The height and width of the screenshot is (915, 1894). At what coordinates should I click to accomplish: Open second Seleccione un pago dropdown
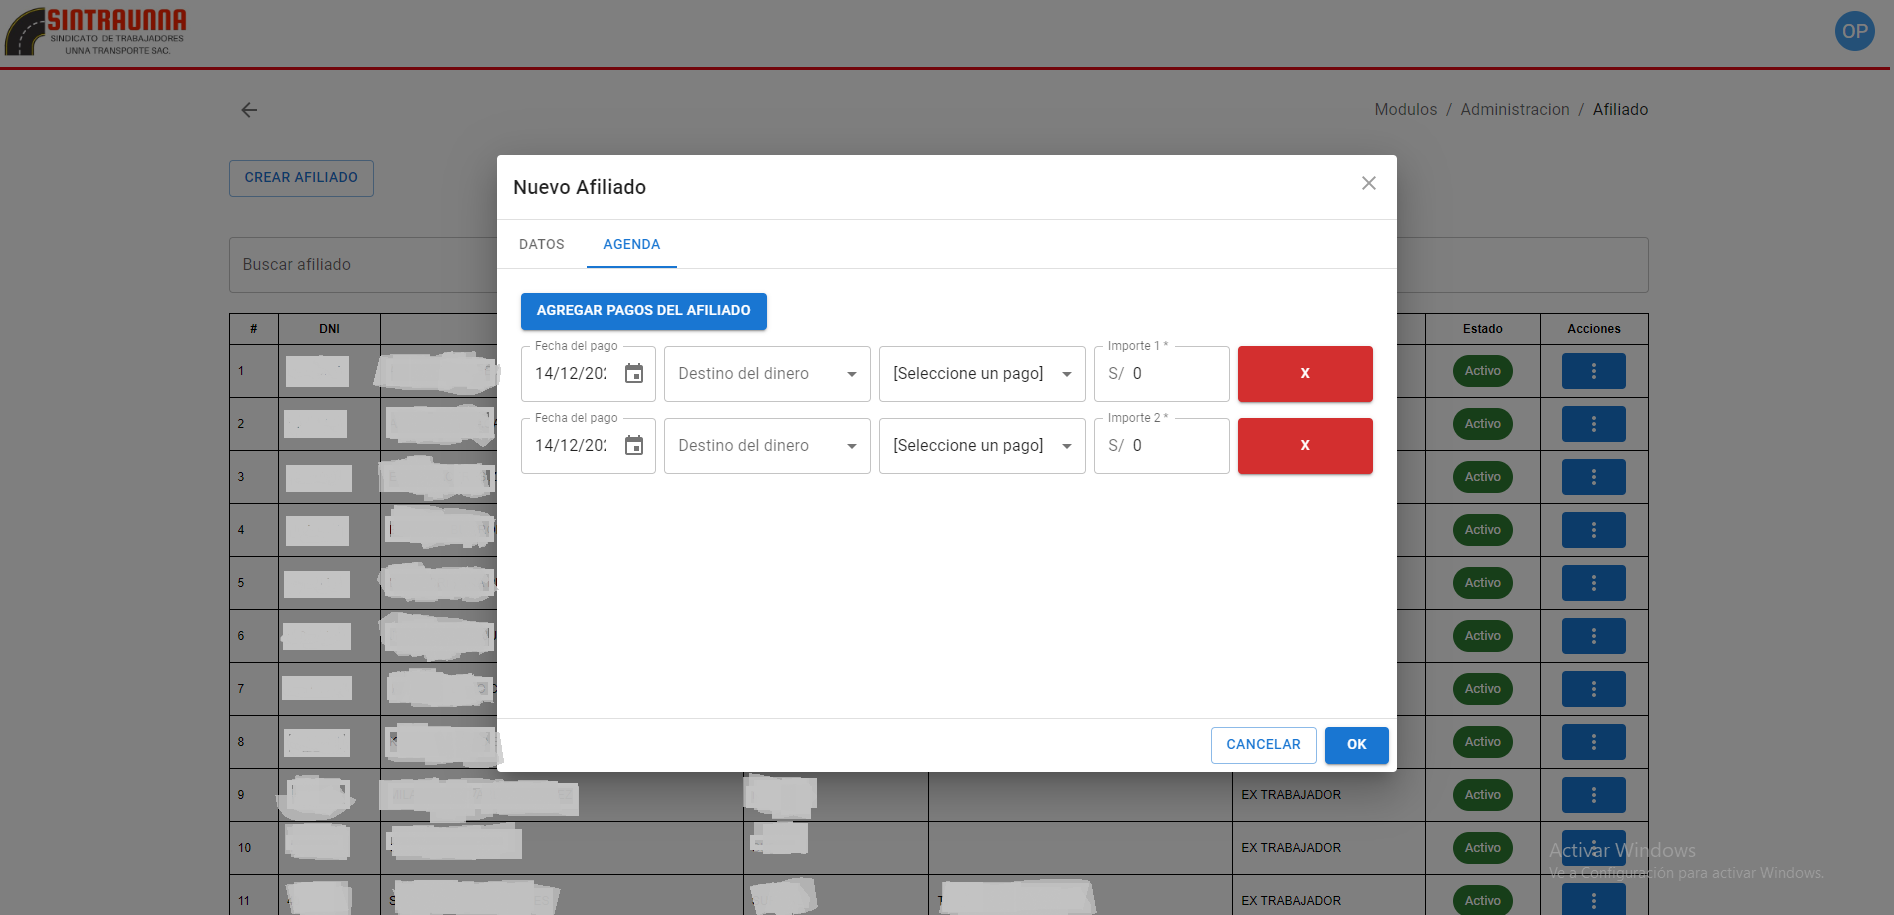point(982,446)
